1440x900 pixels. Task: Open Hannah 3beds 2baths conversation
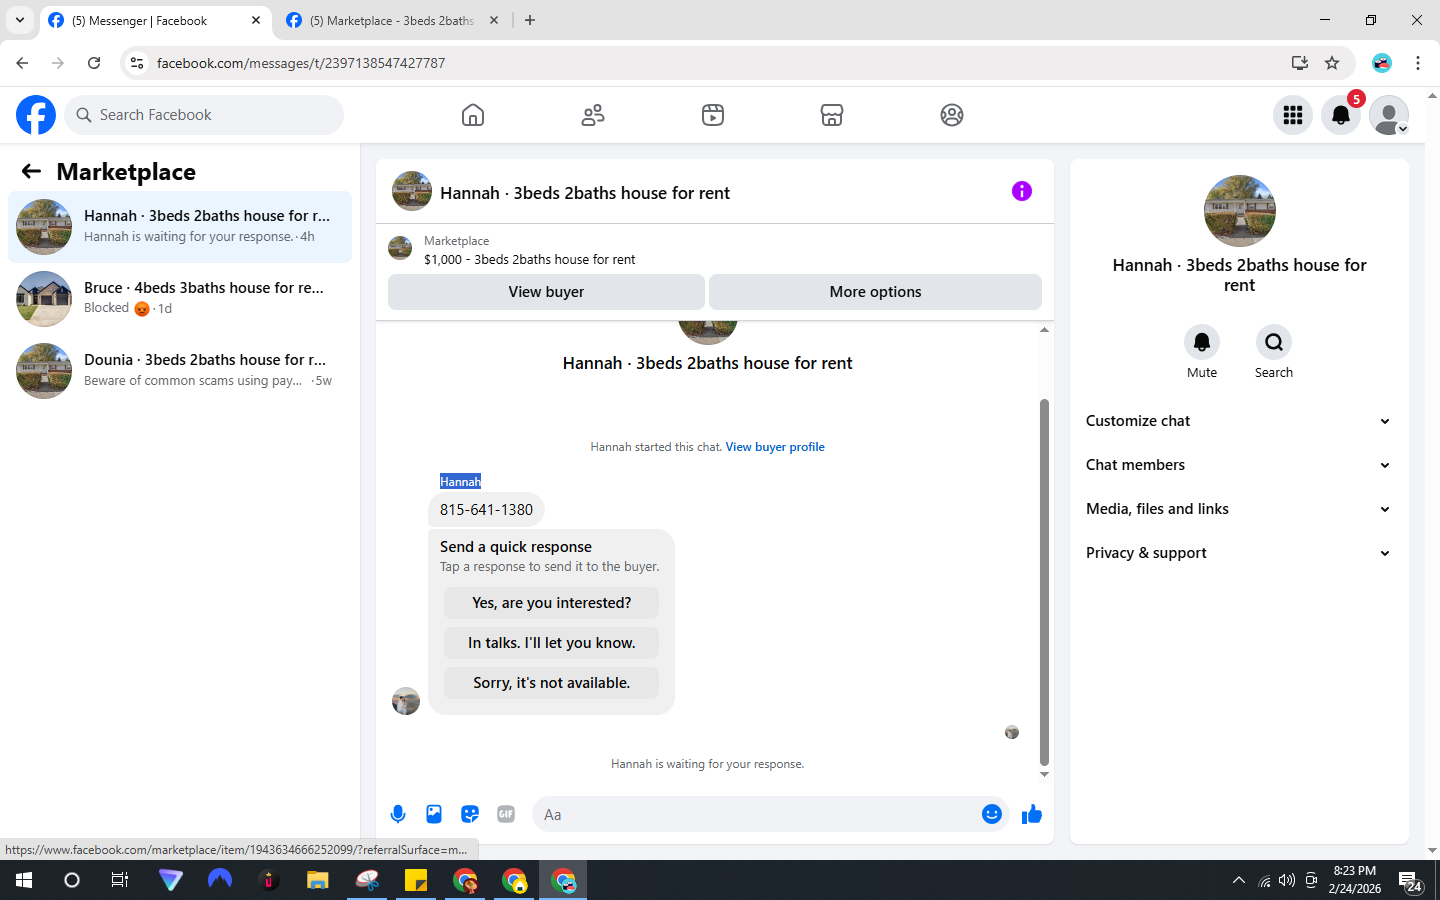coord(180,227)
